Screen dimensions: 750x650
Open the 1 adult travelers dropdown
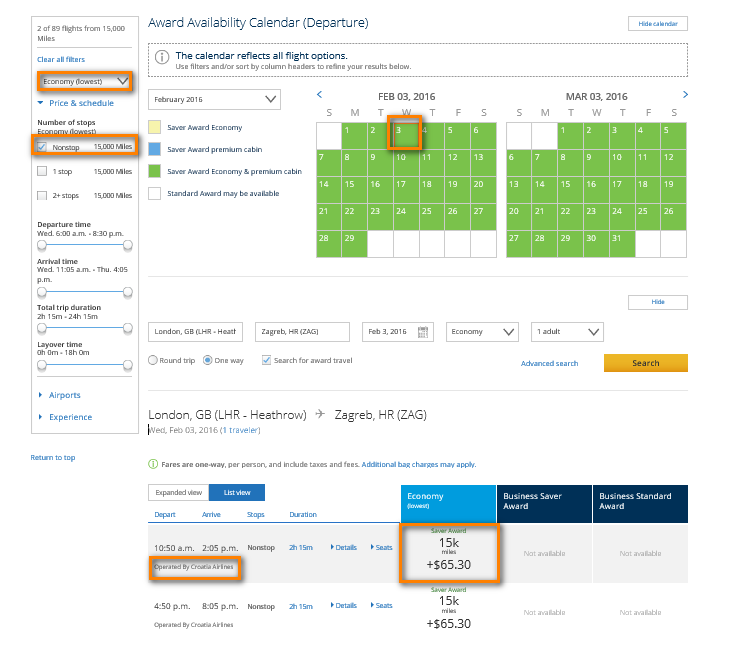[567, 332]
